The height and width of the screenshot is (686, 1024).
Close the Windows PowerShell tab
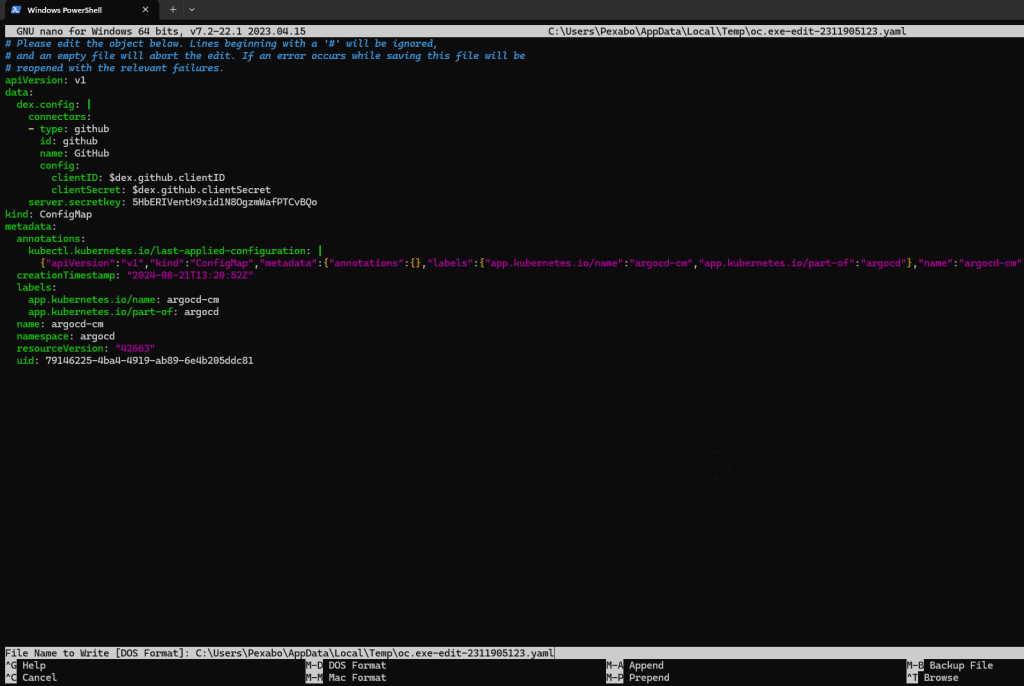point(145,10)
